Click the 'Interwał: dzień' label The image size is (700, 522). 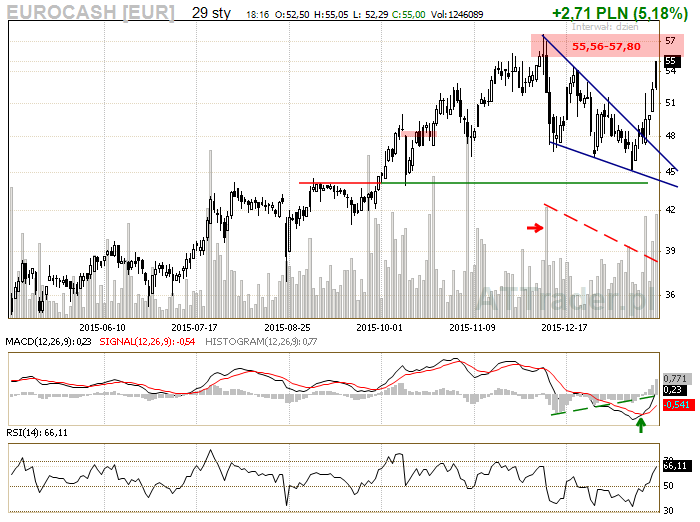605,27
